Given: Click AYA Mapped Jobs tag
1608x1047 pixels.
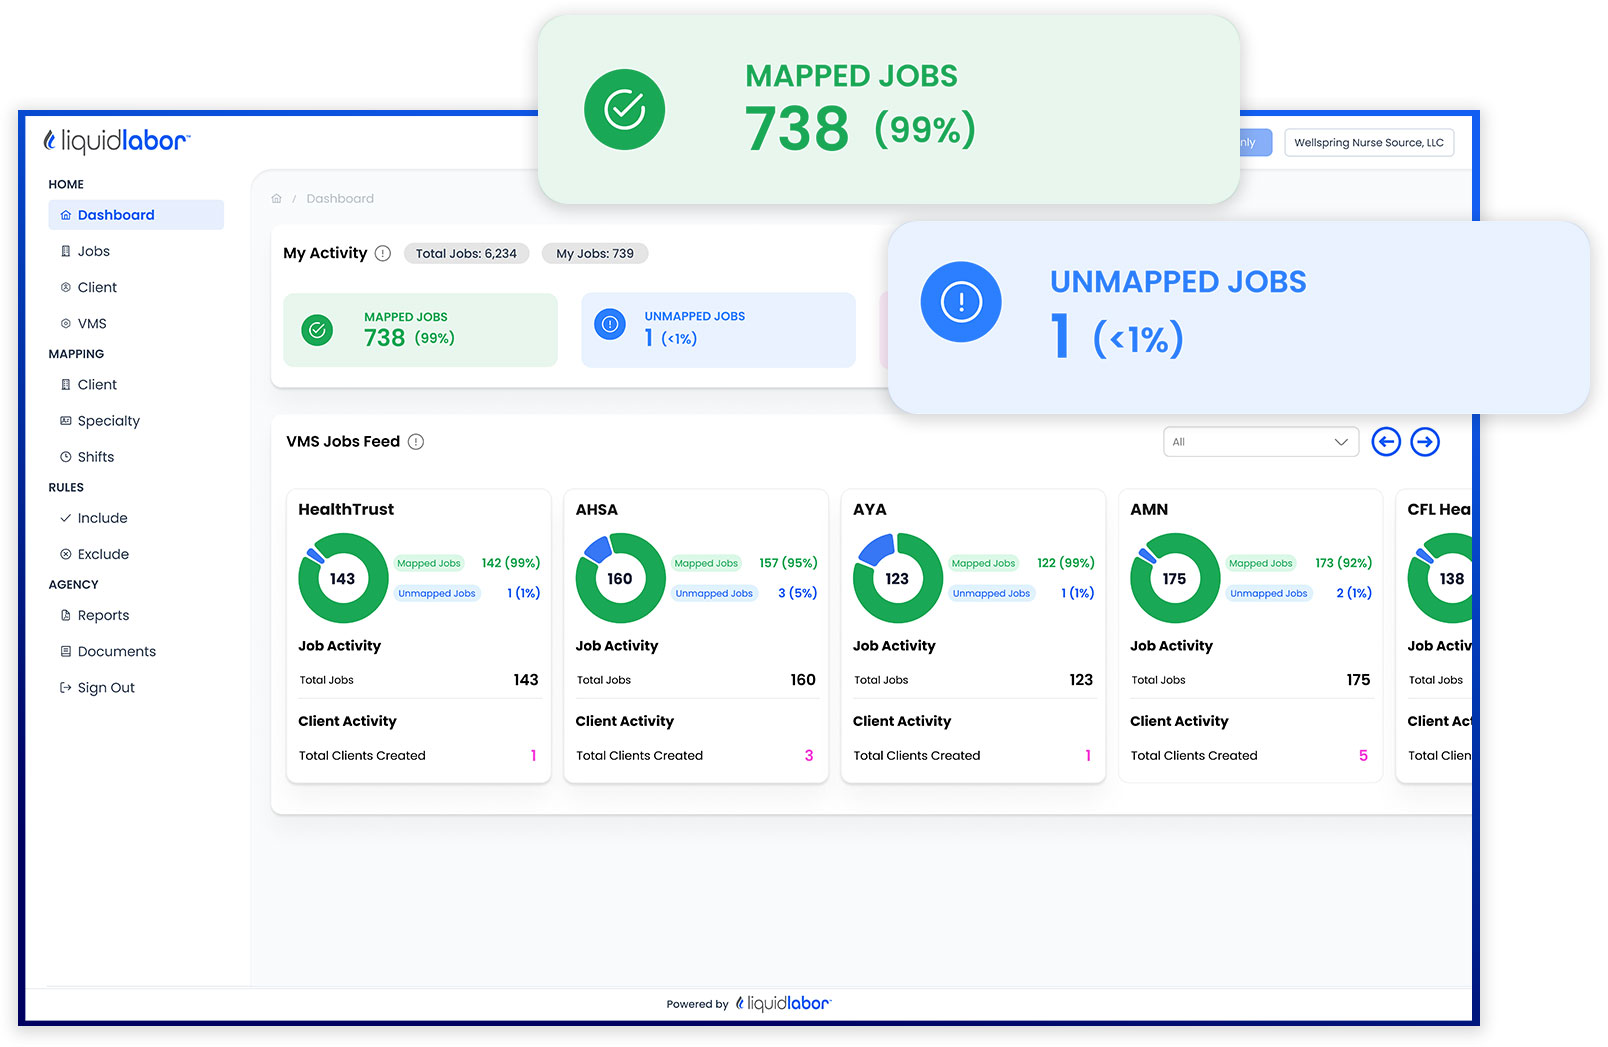Looking at the screenshot, I should [x=983, y=563].
